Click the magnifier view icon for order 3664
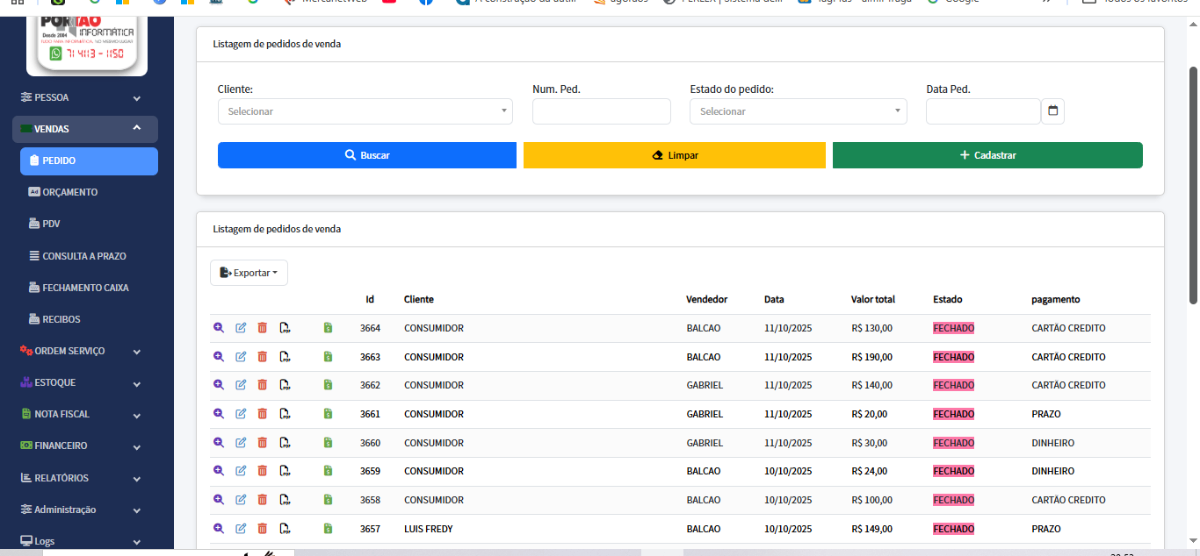Screen dimensions: 1200x556 [218, 328]
